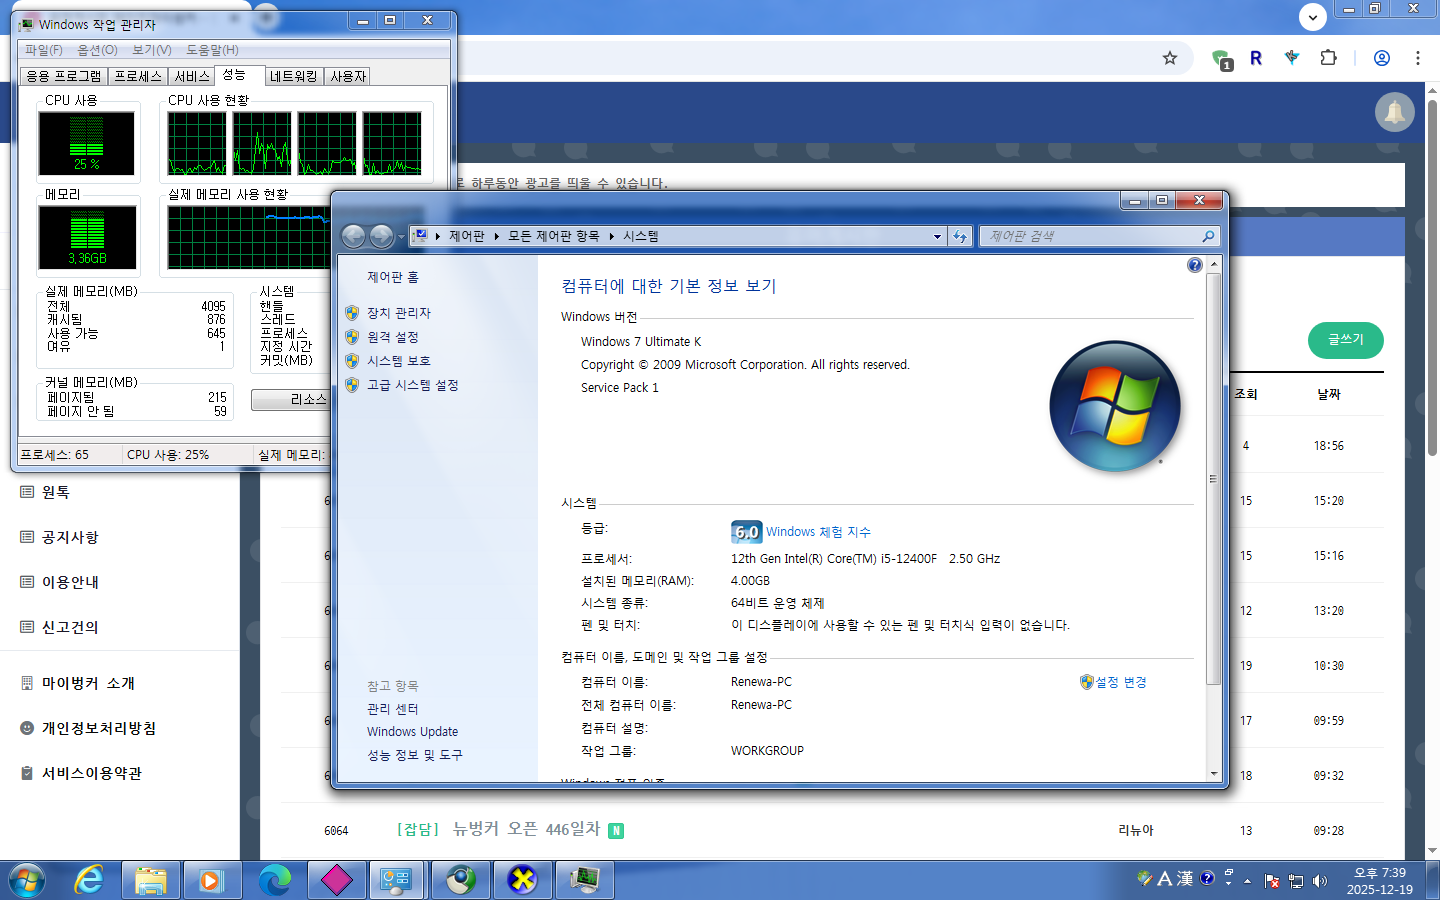Expand the address bar history dropdown
This screenshot has width=1440, height=900.
point(937,237)
